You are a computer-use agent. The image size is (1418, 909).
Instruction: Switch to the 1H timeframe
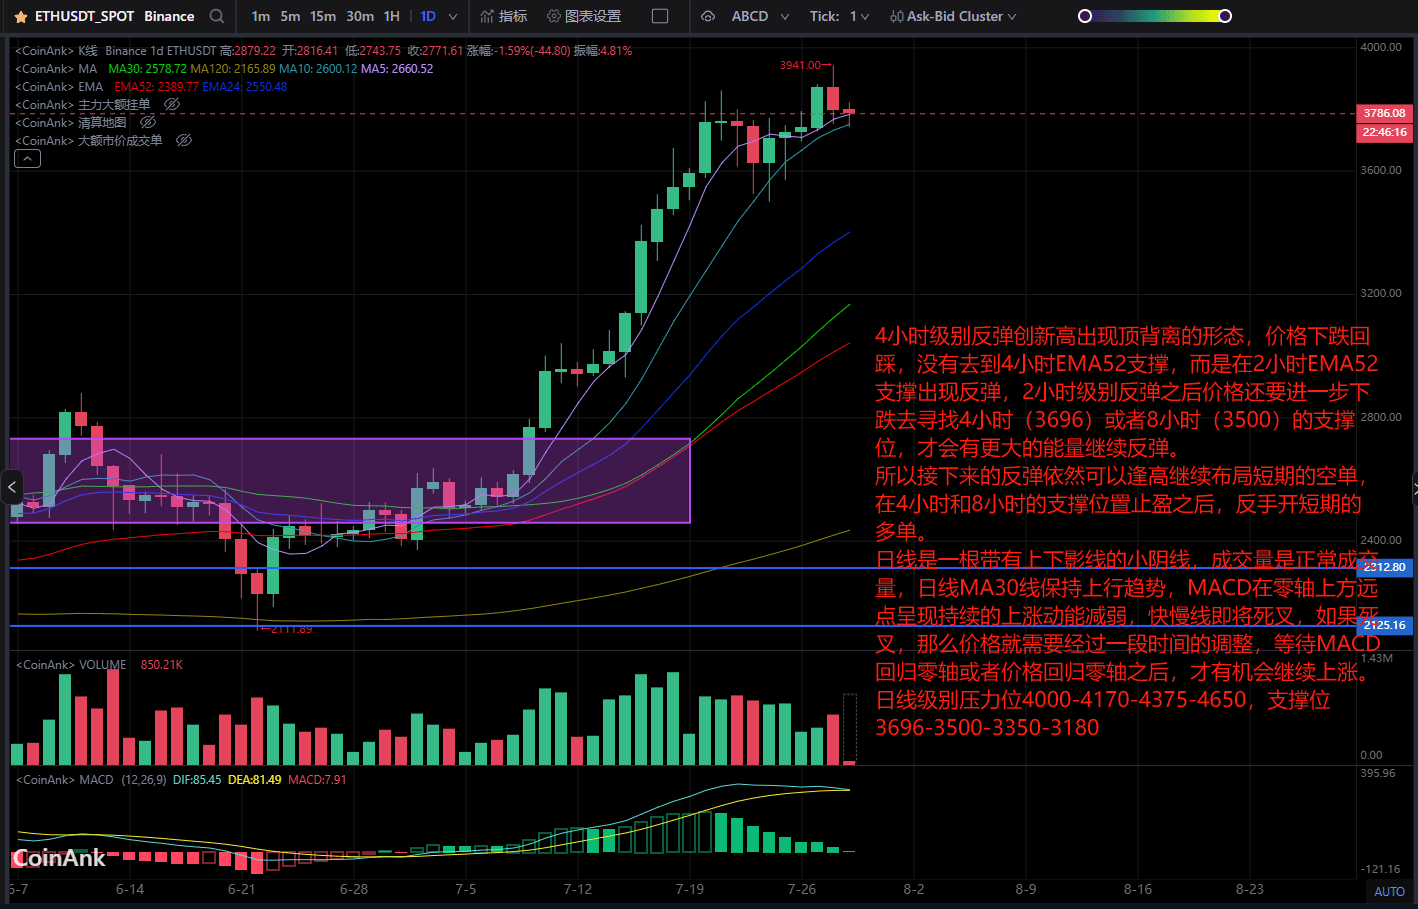coord(392,16)
